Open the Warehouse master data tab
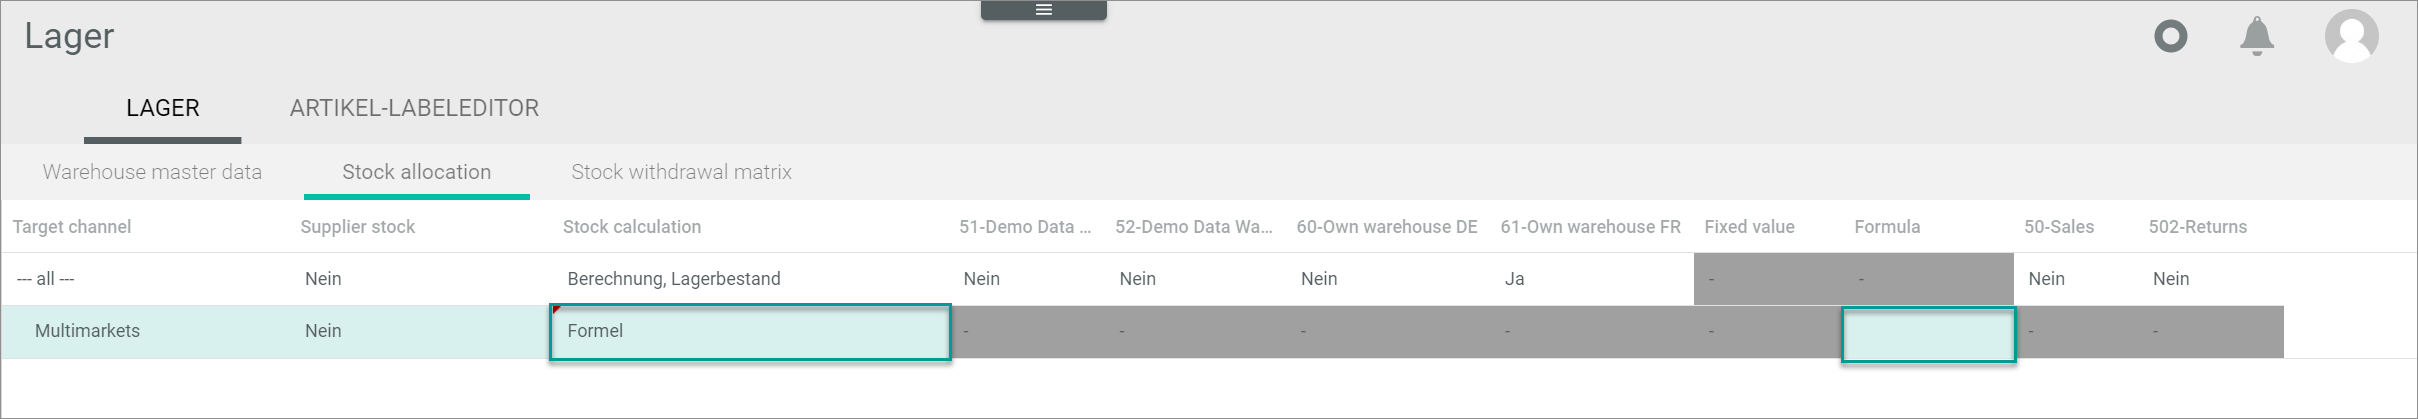 click(152, 172)
